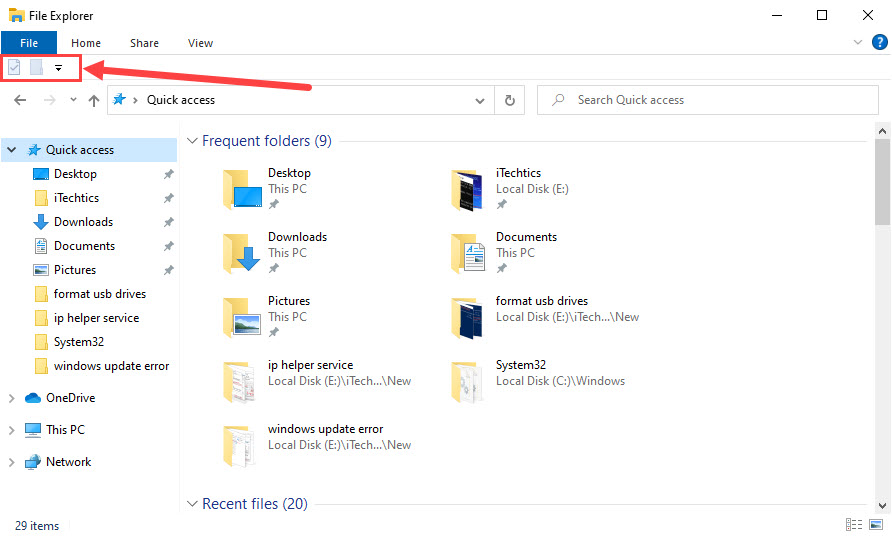The height and width of the screenshot is (538, 892).
Task: Collapse the Frequent folders section
Action: point(192,141)
